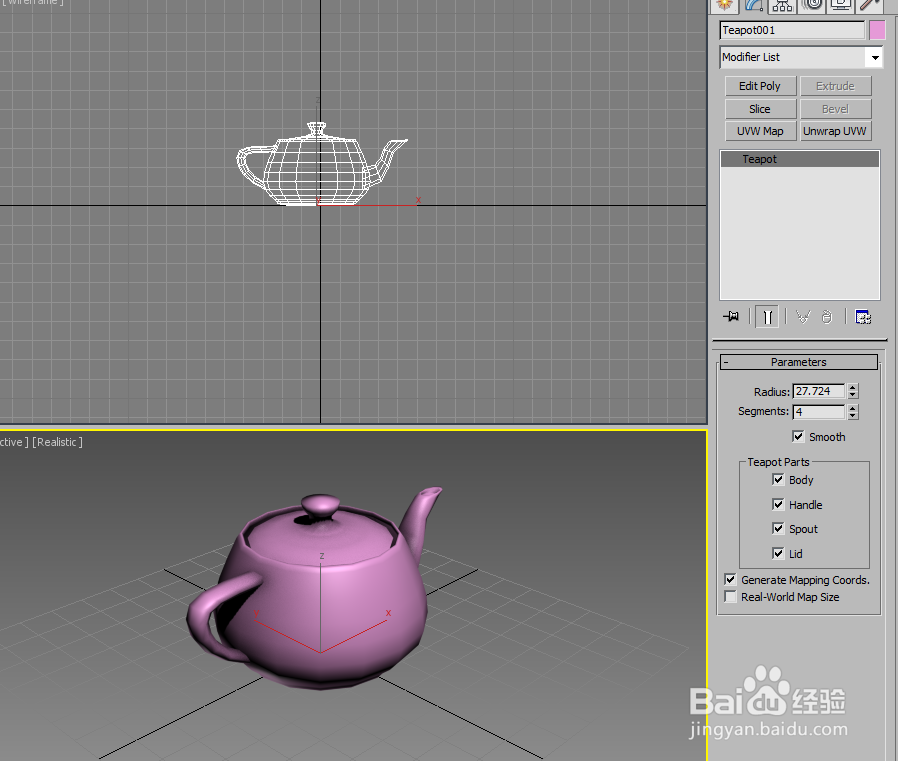
Task: Enable Real-World Map Size checkbox
Action: coord(730,597)
